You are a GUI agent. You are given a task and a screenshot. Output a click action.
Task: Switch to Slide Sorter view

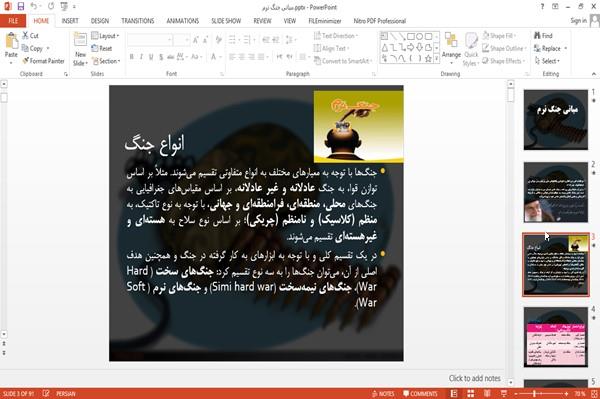tap(471, 394)
